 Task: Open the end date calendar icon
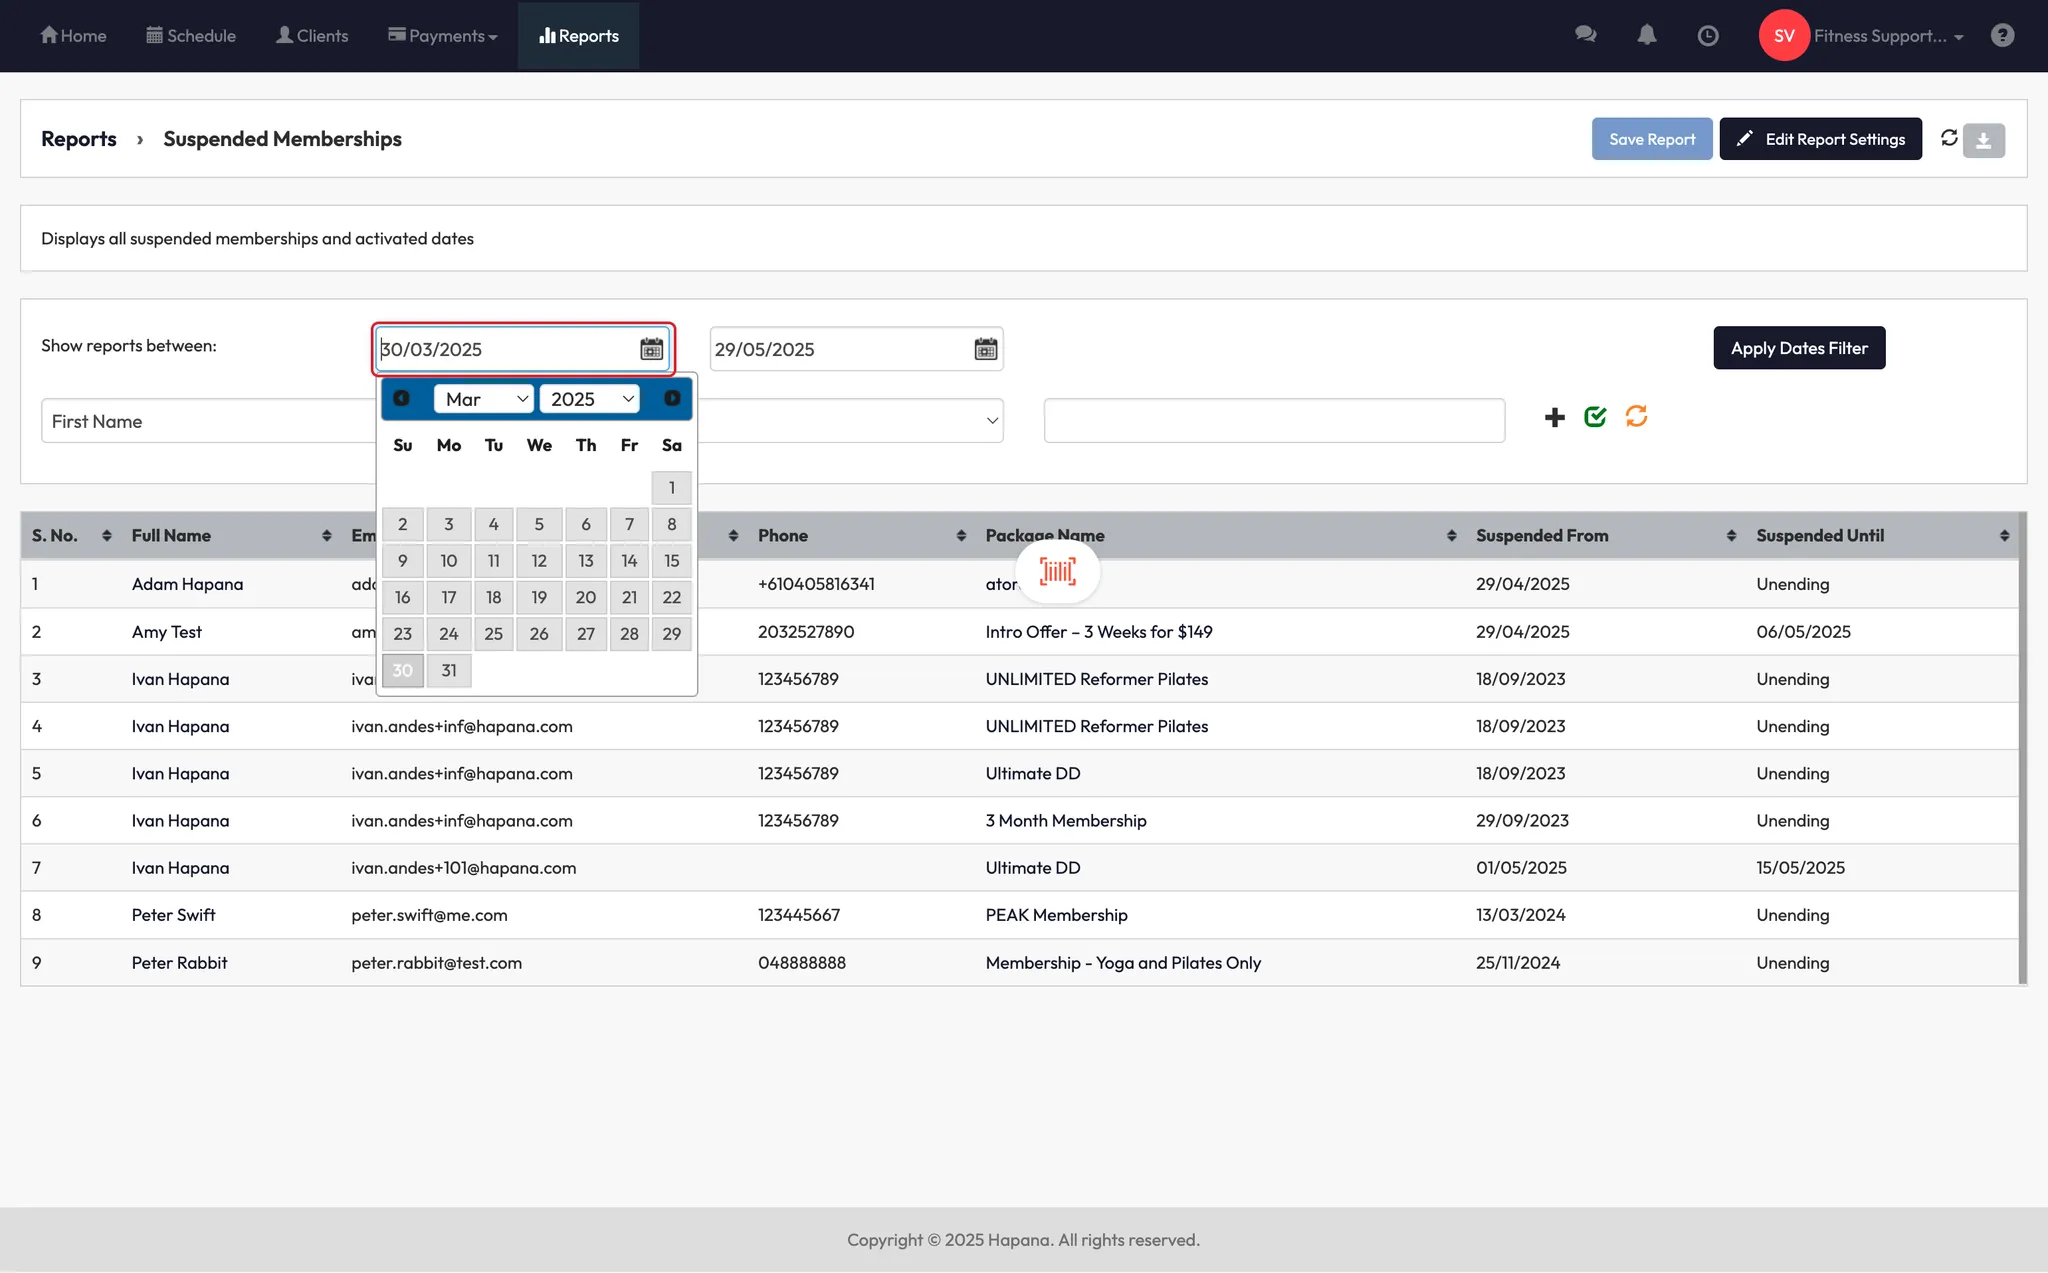tap(986, 349)
